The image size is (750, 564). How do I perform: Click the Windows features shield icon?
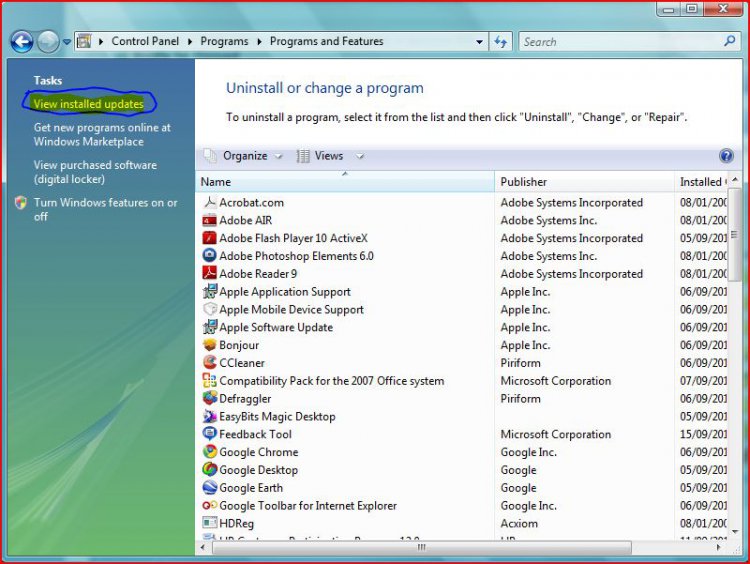click(x=21, y=203)
